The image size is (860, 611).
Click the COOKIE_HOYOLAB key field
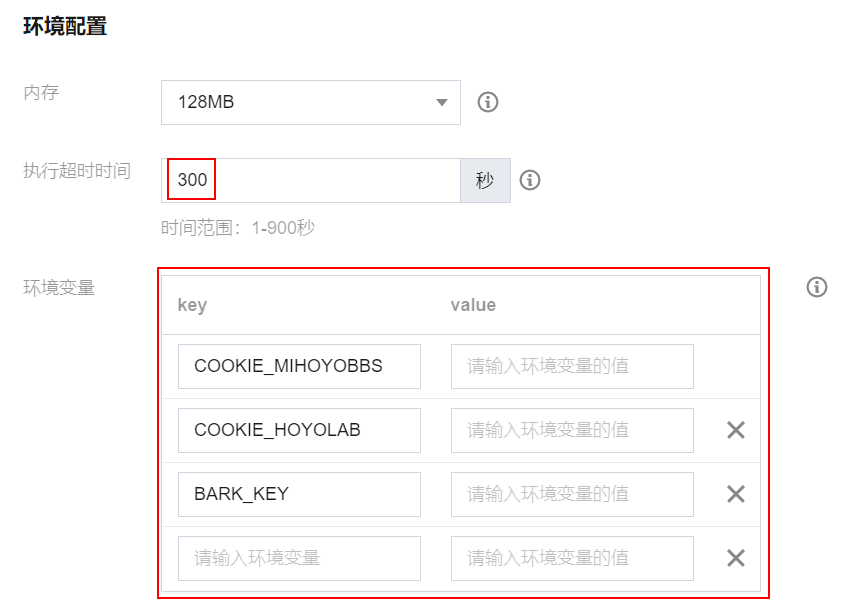pos(299,430)
